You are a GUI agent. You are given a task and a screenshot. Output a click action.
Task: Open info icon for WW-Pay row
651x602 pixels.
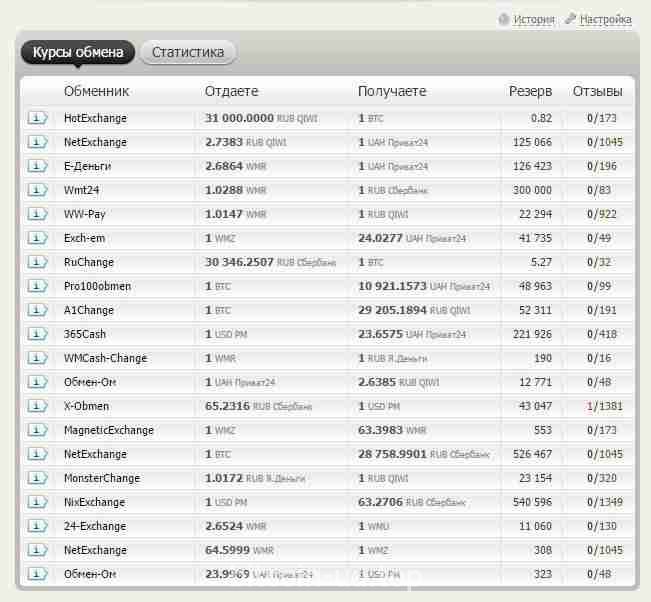point(37,214)
